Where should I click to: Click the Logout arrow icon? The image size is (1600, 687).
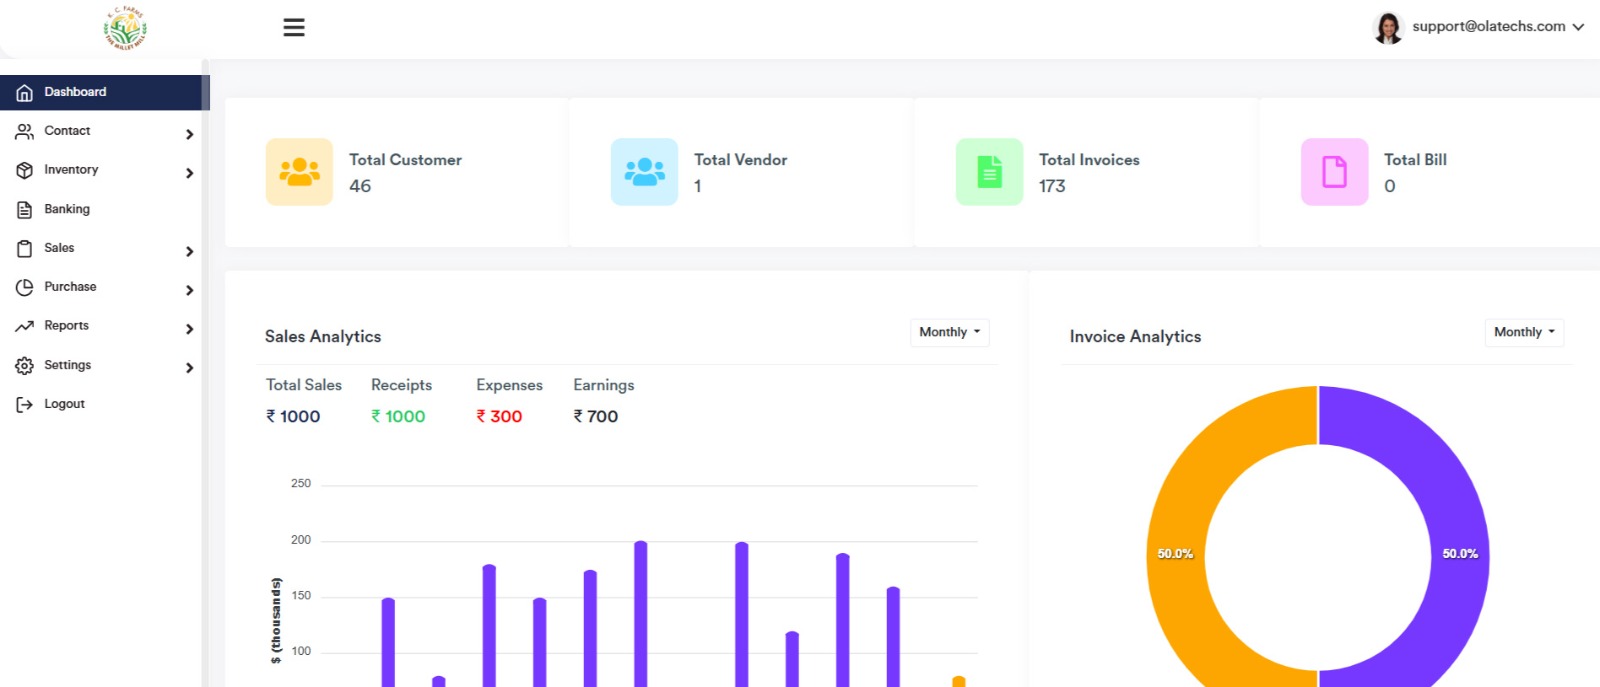[x=25, y=404]
